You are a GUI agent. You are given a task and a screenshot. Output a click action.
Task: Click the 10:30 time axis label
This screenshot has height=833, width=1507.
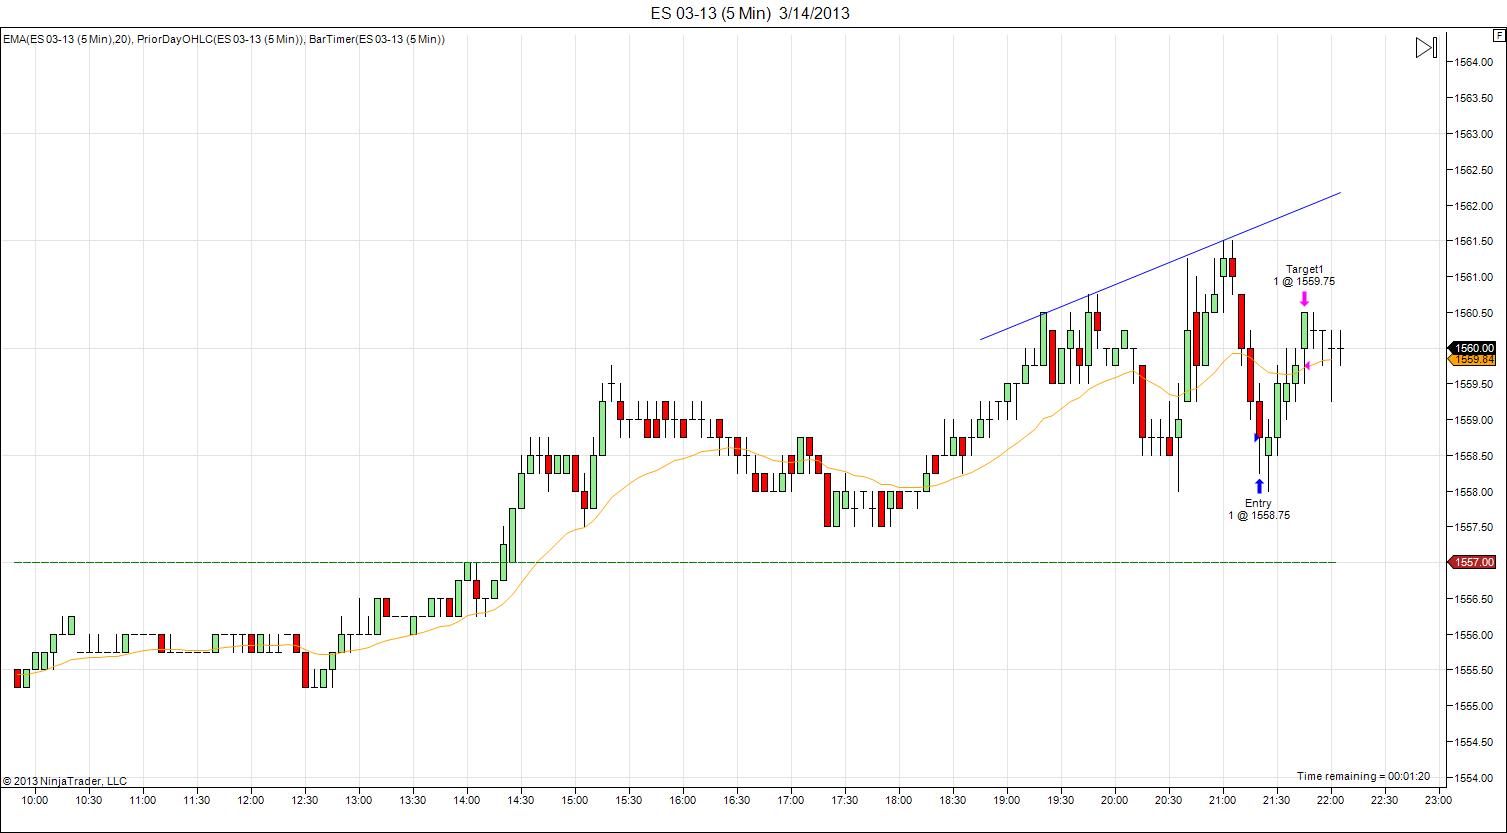[89, 800]
